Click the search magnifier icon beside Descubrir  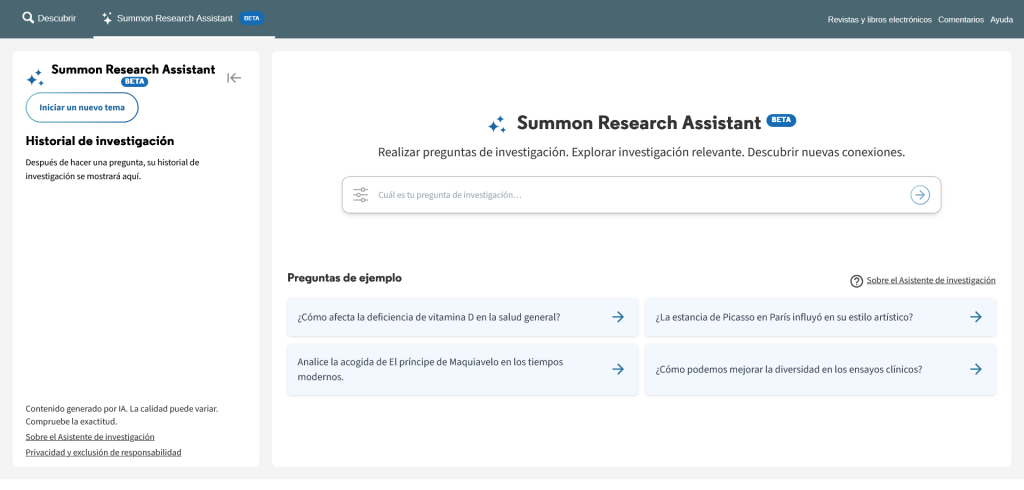pyautogui.click(x=28, y=18)
